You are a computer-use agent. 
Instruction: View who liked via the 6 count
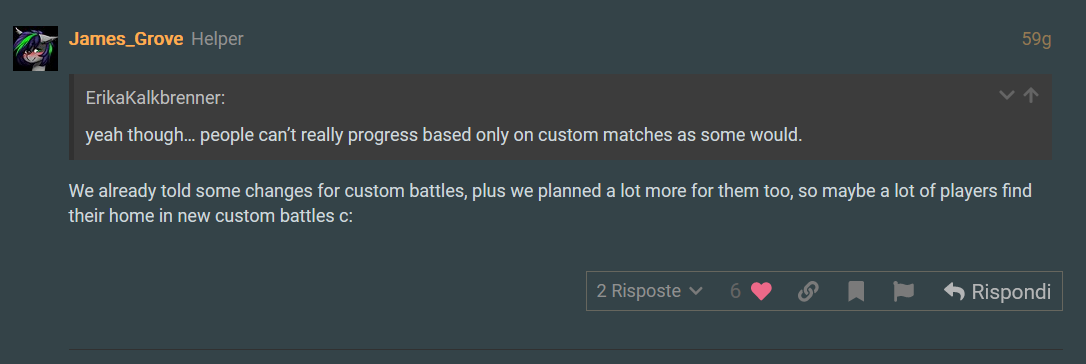(x=736, y=291)
